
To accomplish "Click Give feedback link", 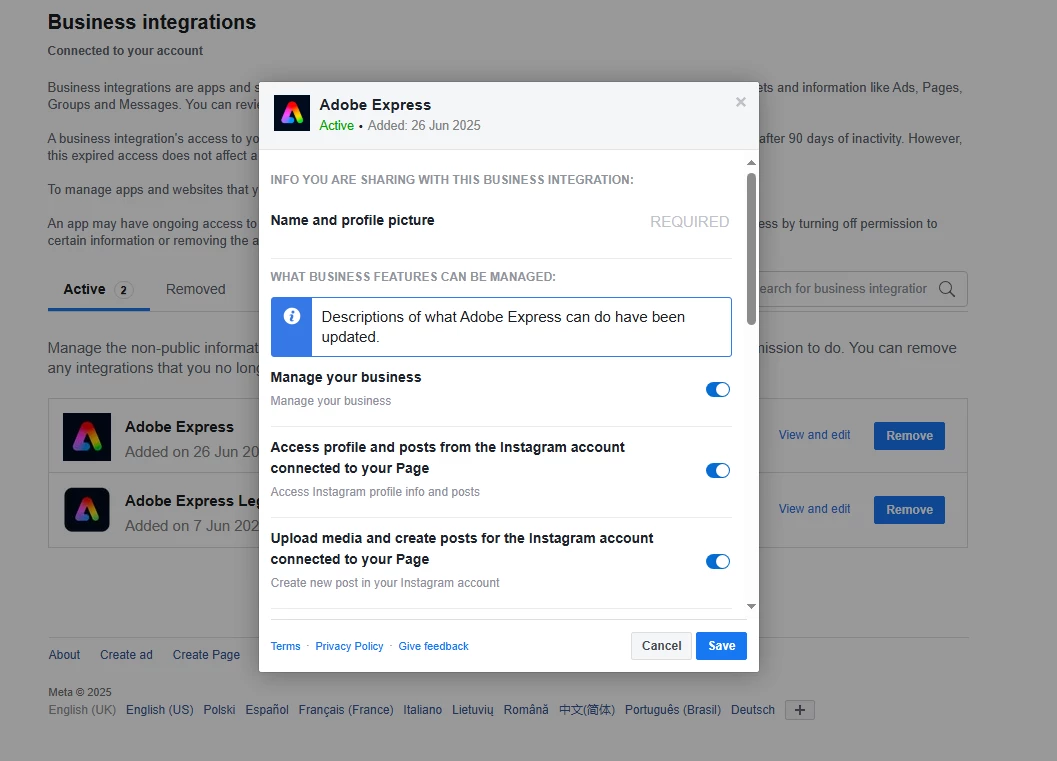I will pos(433,646).
